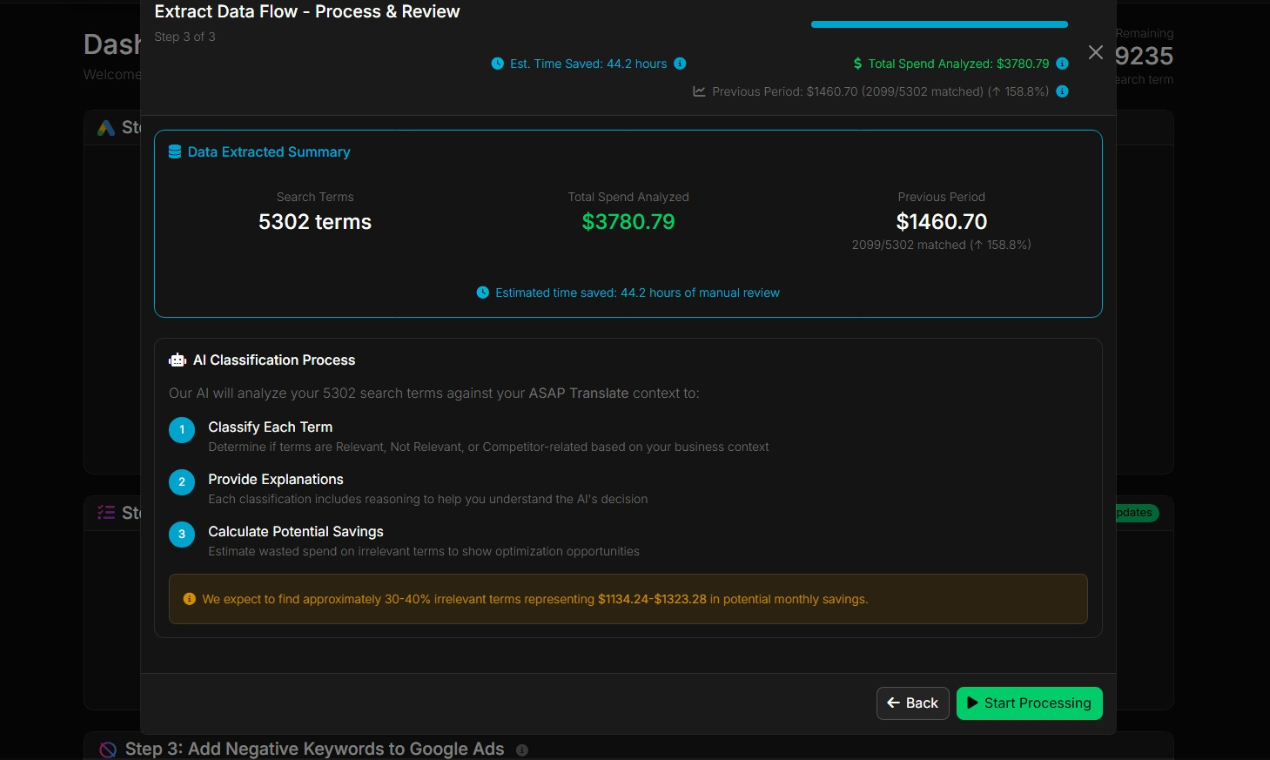The height and width of the screenshot is (760, 1270).
Task: Click clock icon beside Estimated time saved note
Action: click(483, 293)
